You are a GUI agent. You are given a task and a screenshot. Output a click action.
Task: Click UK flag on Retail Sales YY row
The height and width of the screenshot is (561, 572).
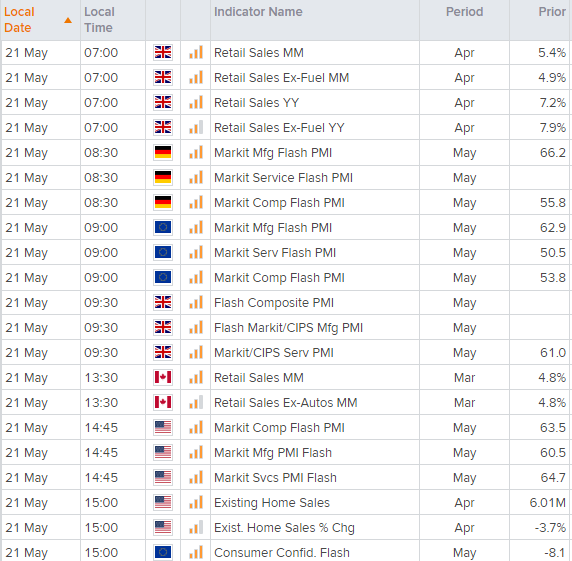(x=163, y=102)
